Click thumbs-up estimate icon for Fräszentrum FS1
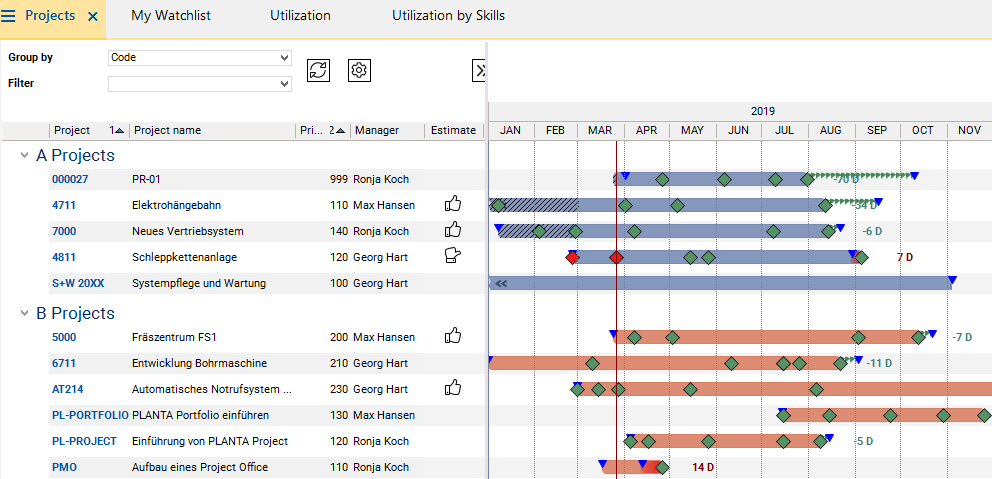 coord(453,336)
